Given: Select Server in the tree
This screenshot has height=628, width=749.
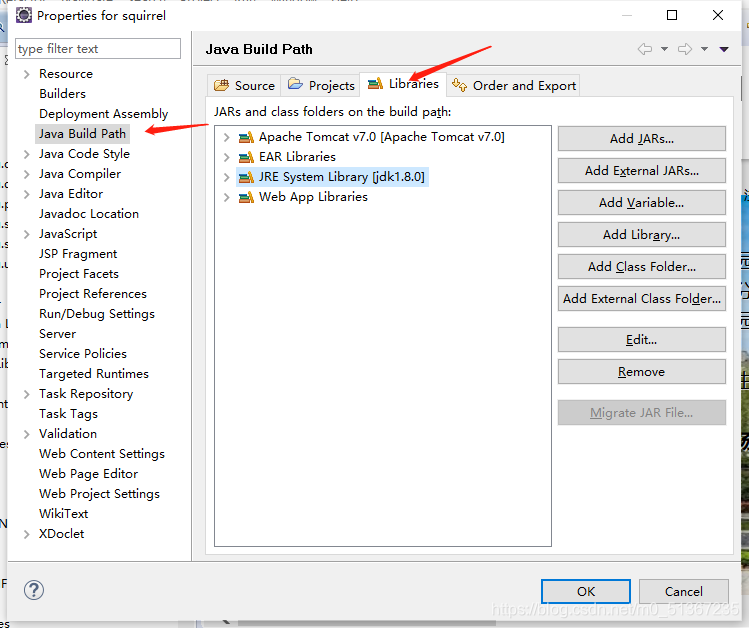Looking at the screenshot, I should click(57, 334).
